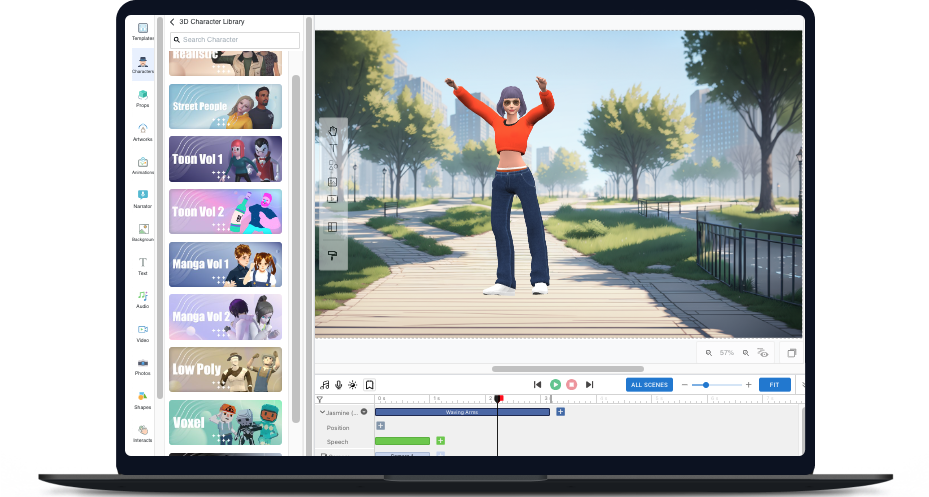Open the Narrator tool in the sidebar

143,197
